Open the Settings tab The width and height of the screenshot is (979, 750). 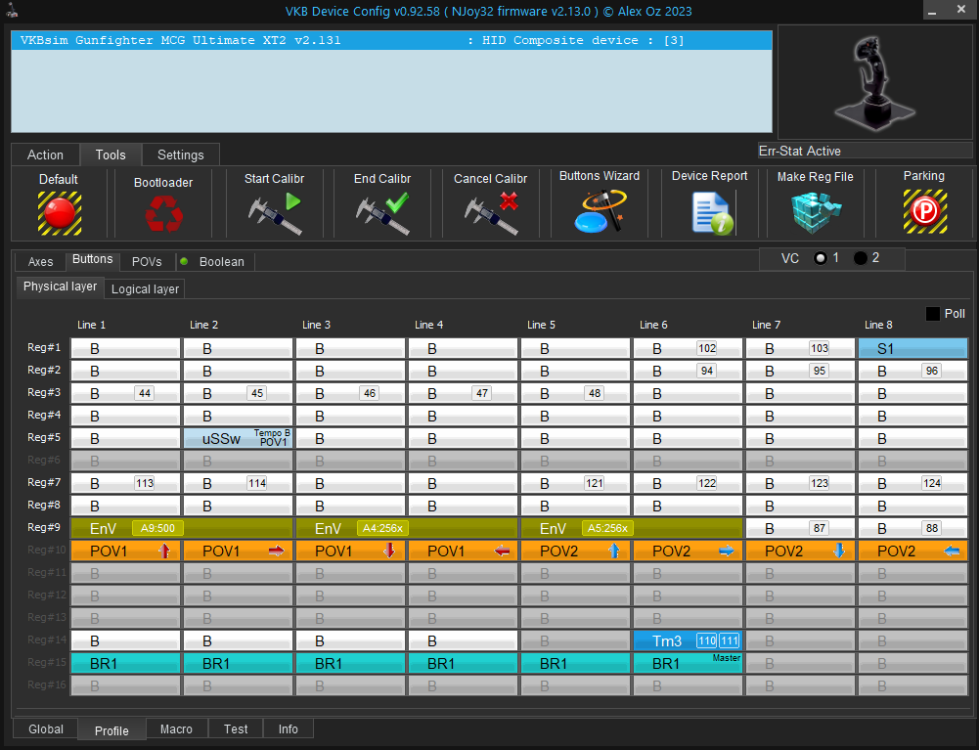180,155
